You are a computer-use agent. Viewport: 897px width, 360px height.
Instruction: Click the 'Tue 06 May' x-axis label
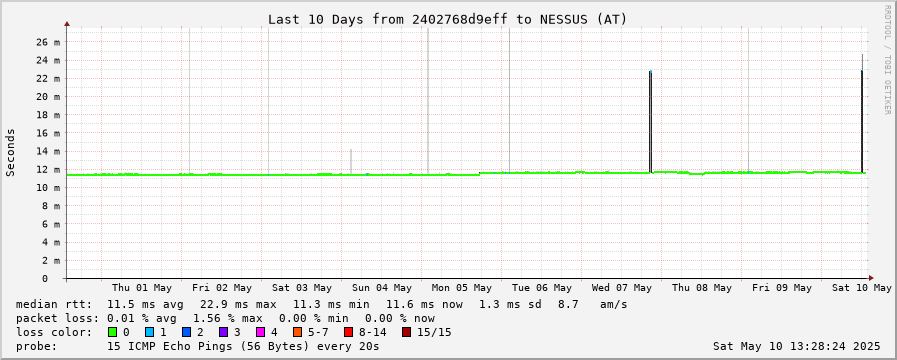[542, 288]
